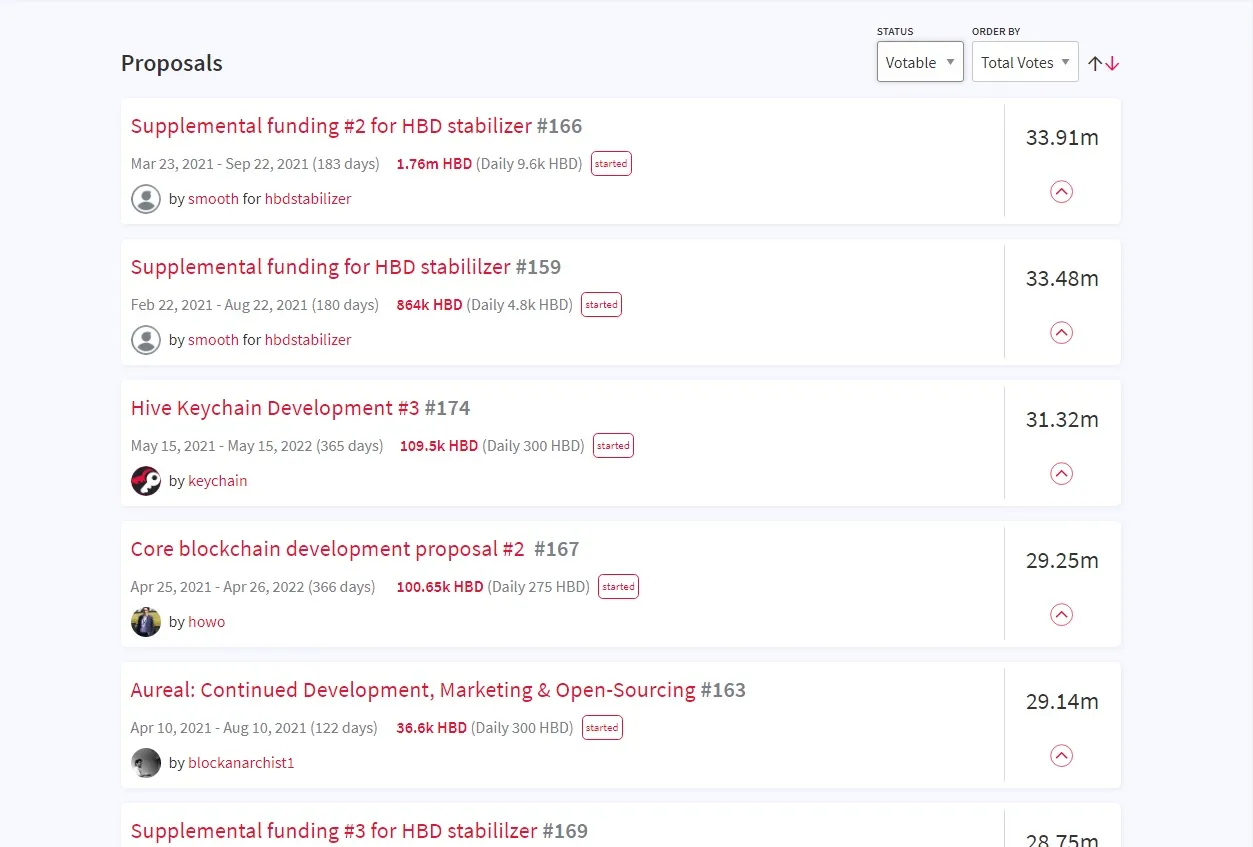Click started badge on Aureal proposal

[602, 727]
